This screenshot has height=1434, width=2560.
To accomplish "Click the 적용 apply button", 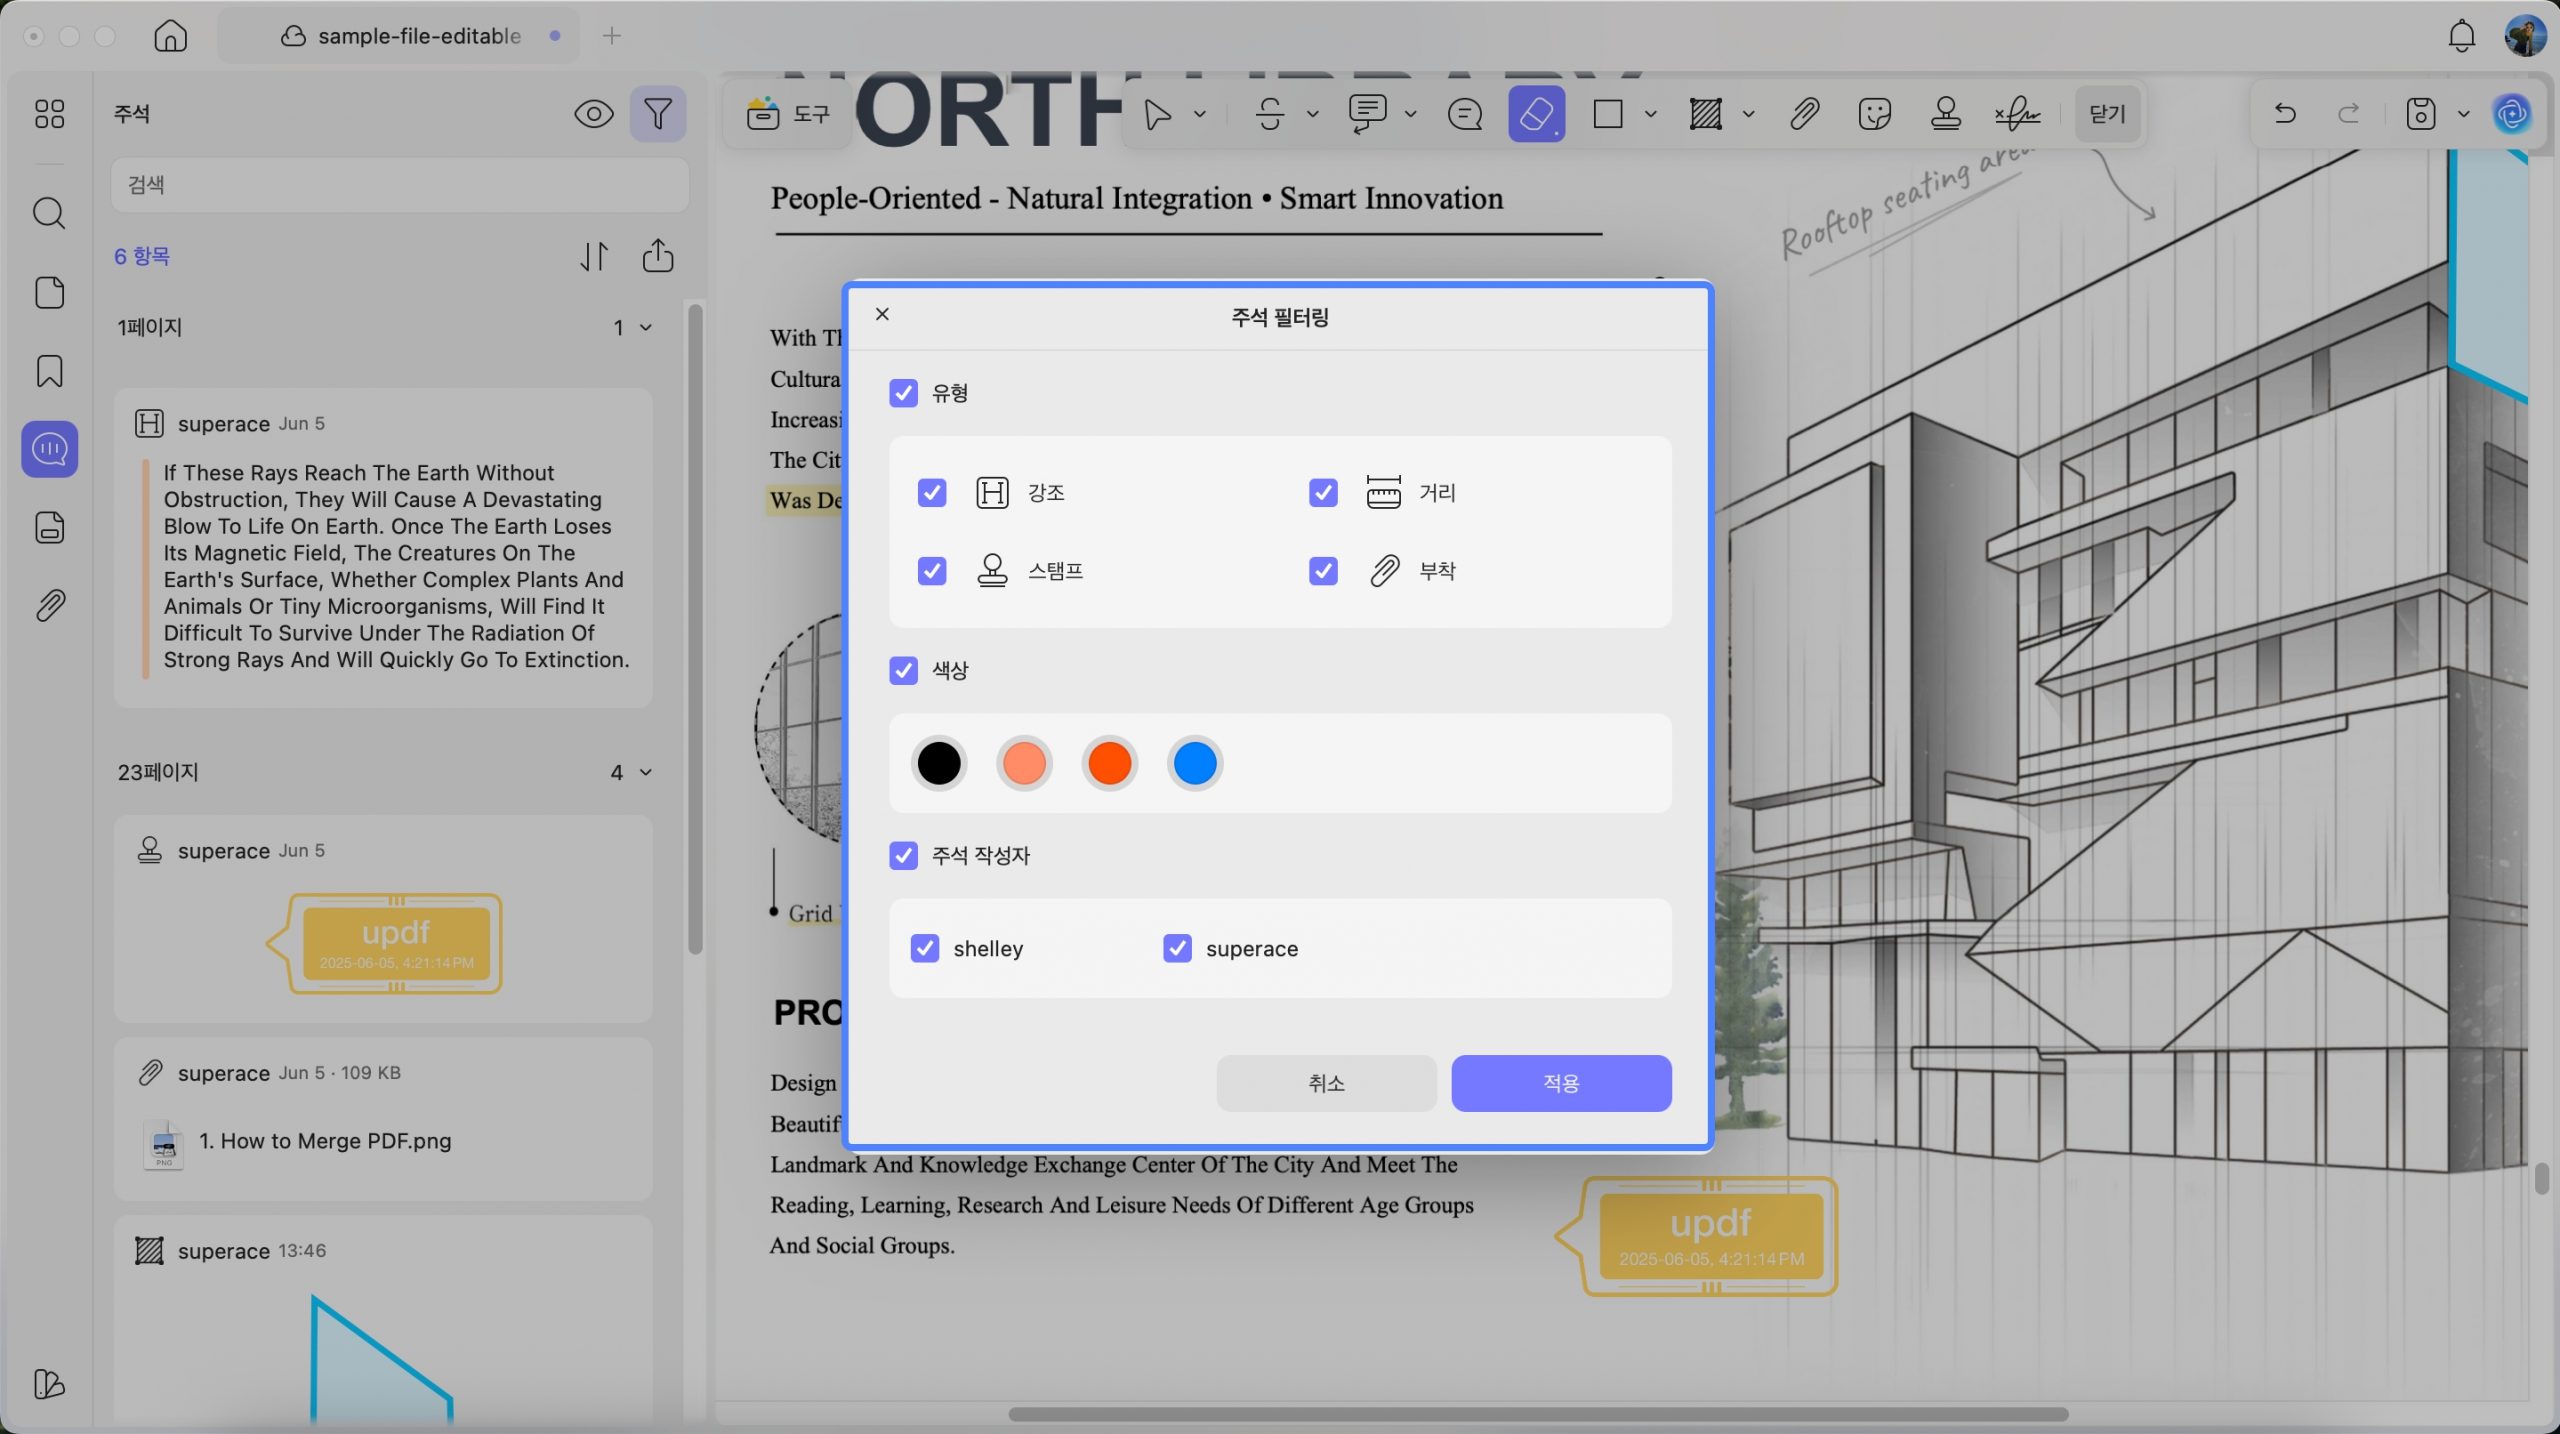I will click(1561, 1083).
